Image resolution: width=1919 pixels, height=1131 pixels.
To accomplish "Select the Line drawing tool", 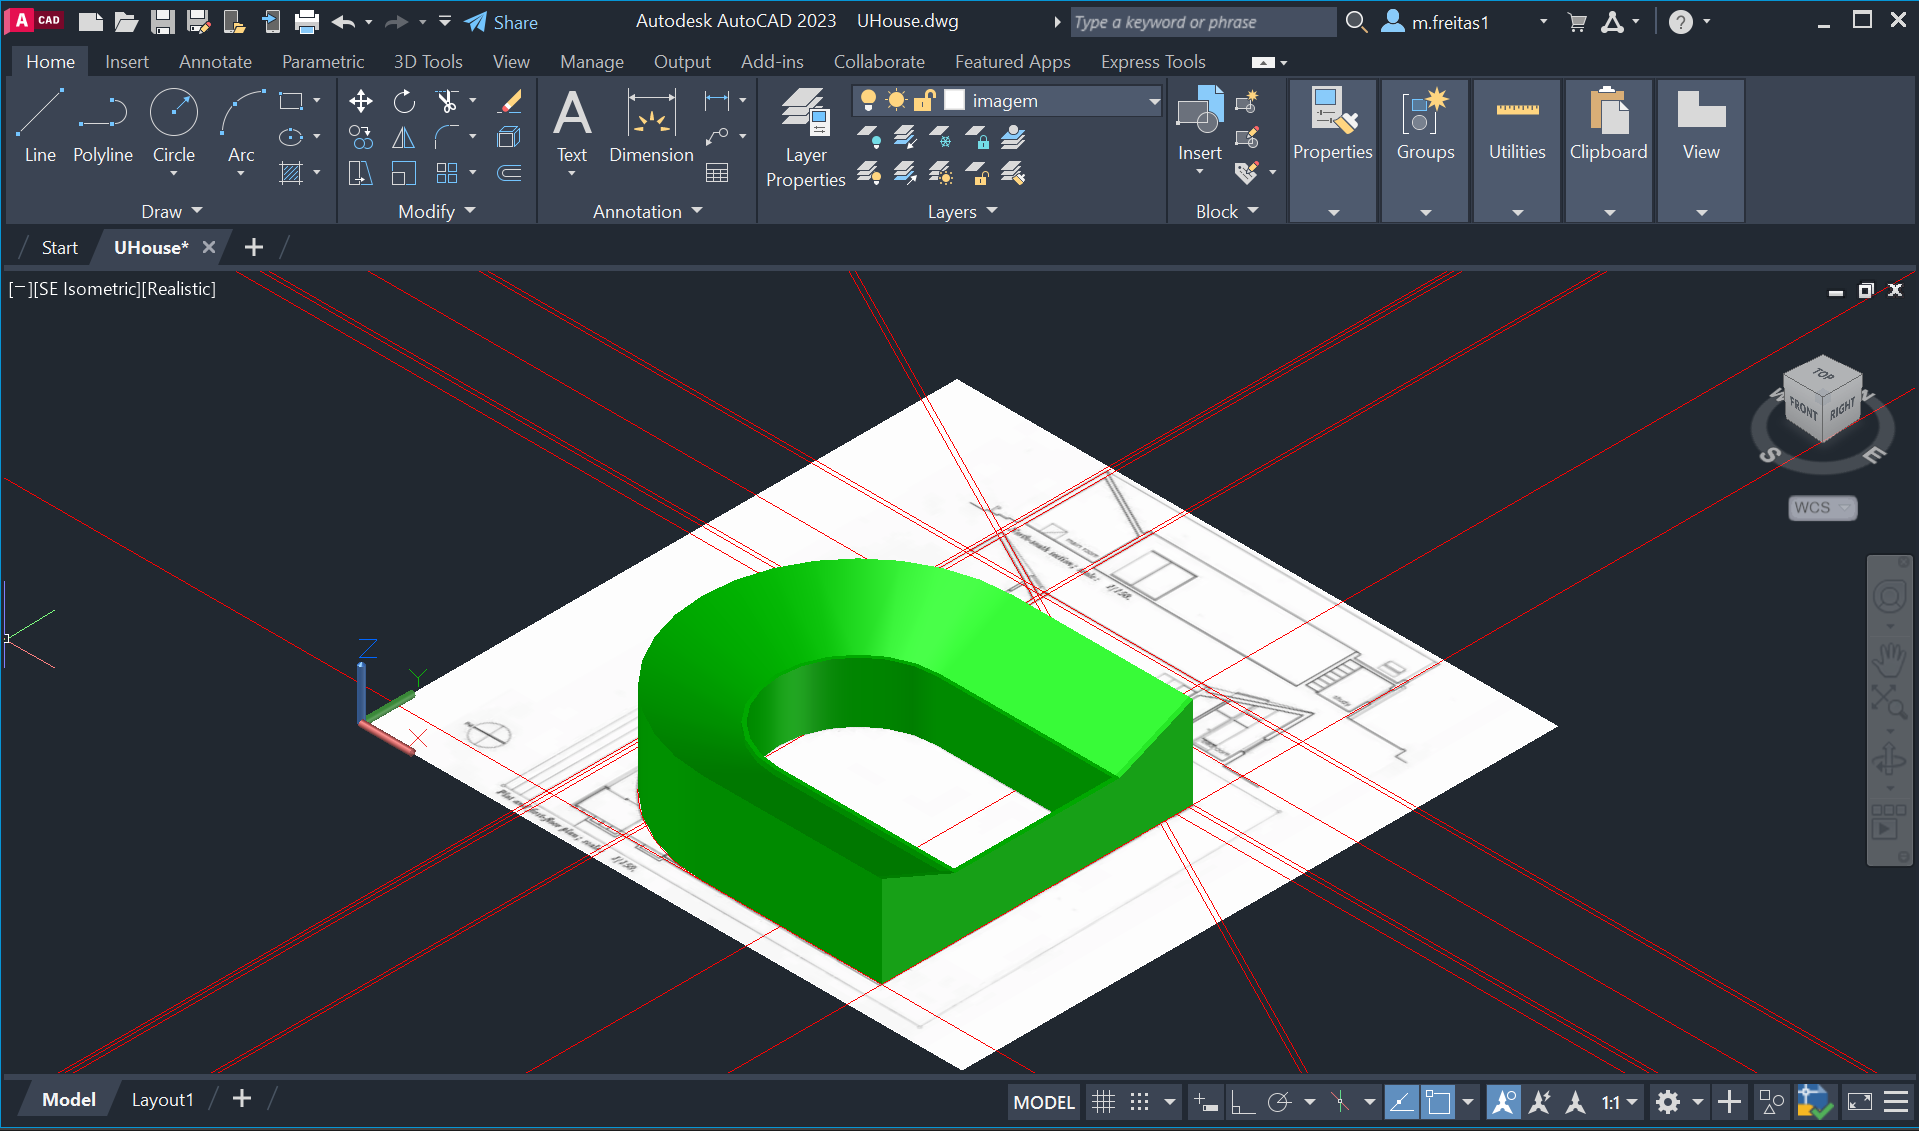I will (40, 125).
